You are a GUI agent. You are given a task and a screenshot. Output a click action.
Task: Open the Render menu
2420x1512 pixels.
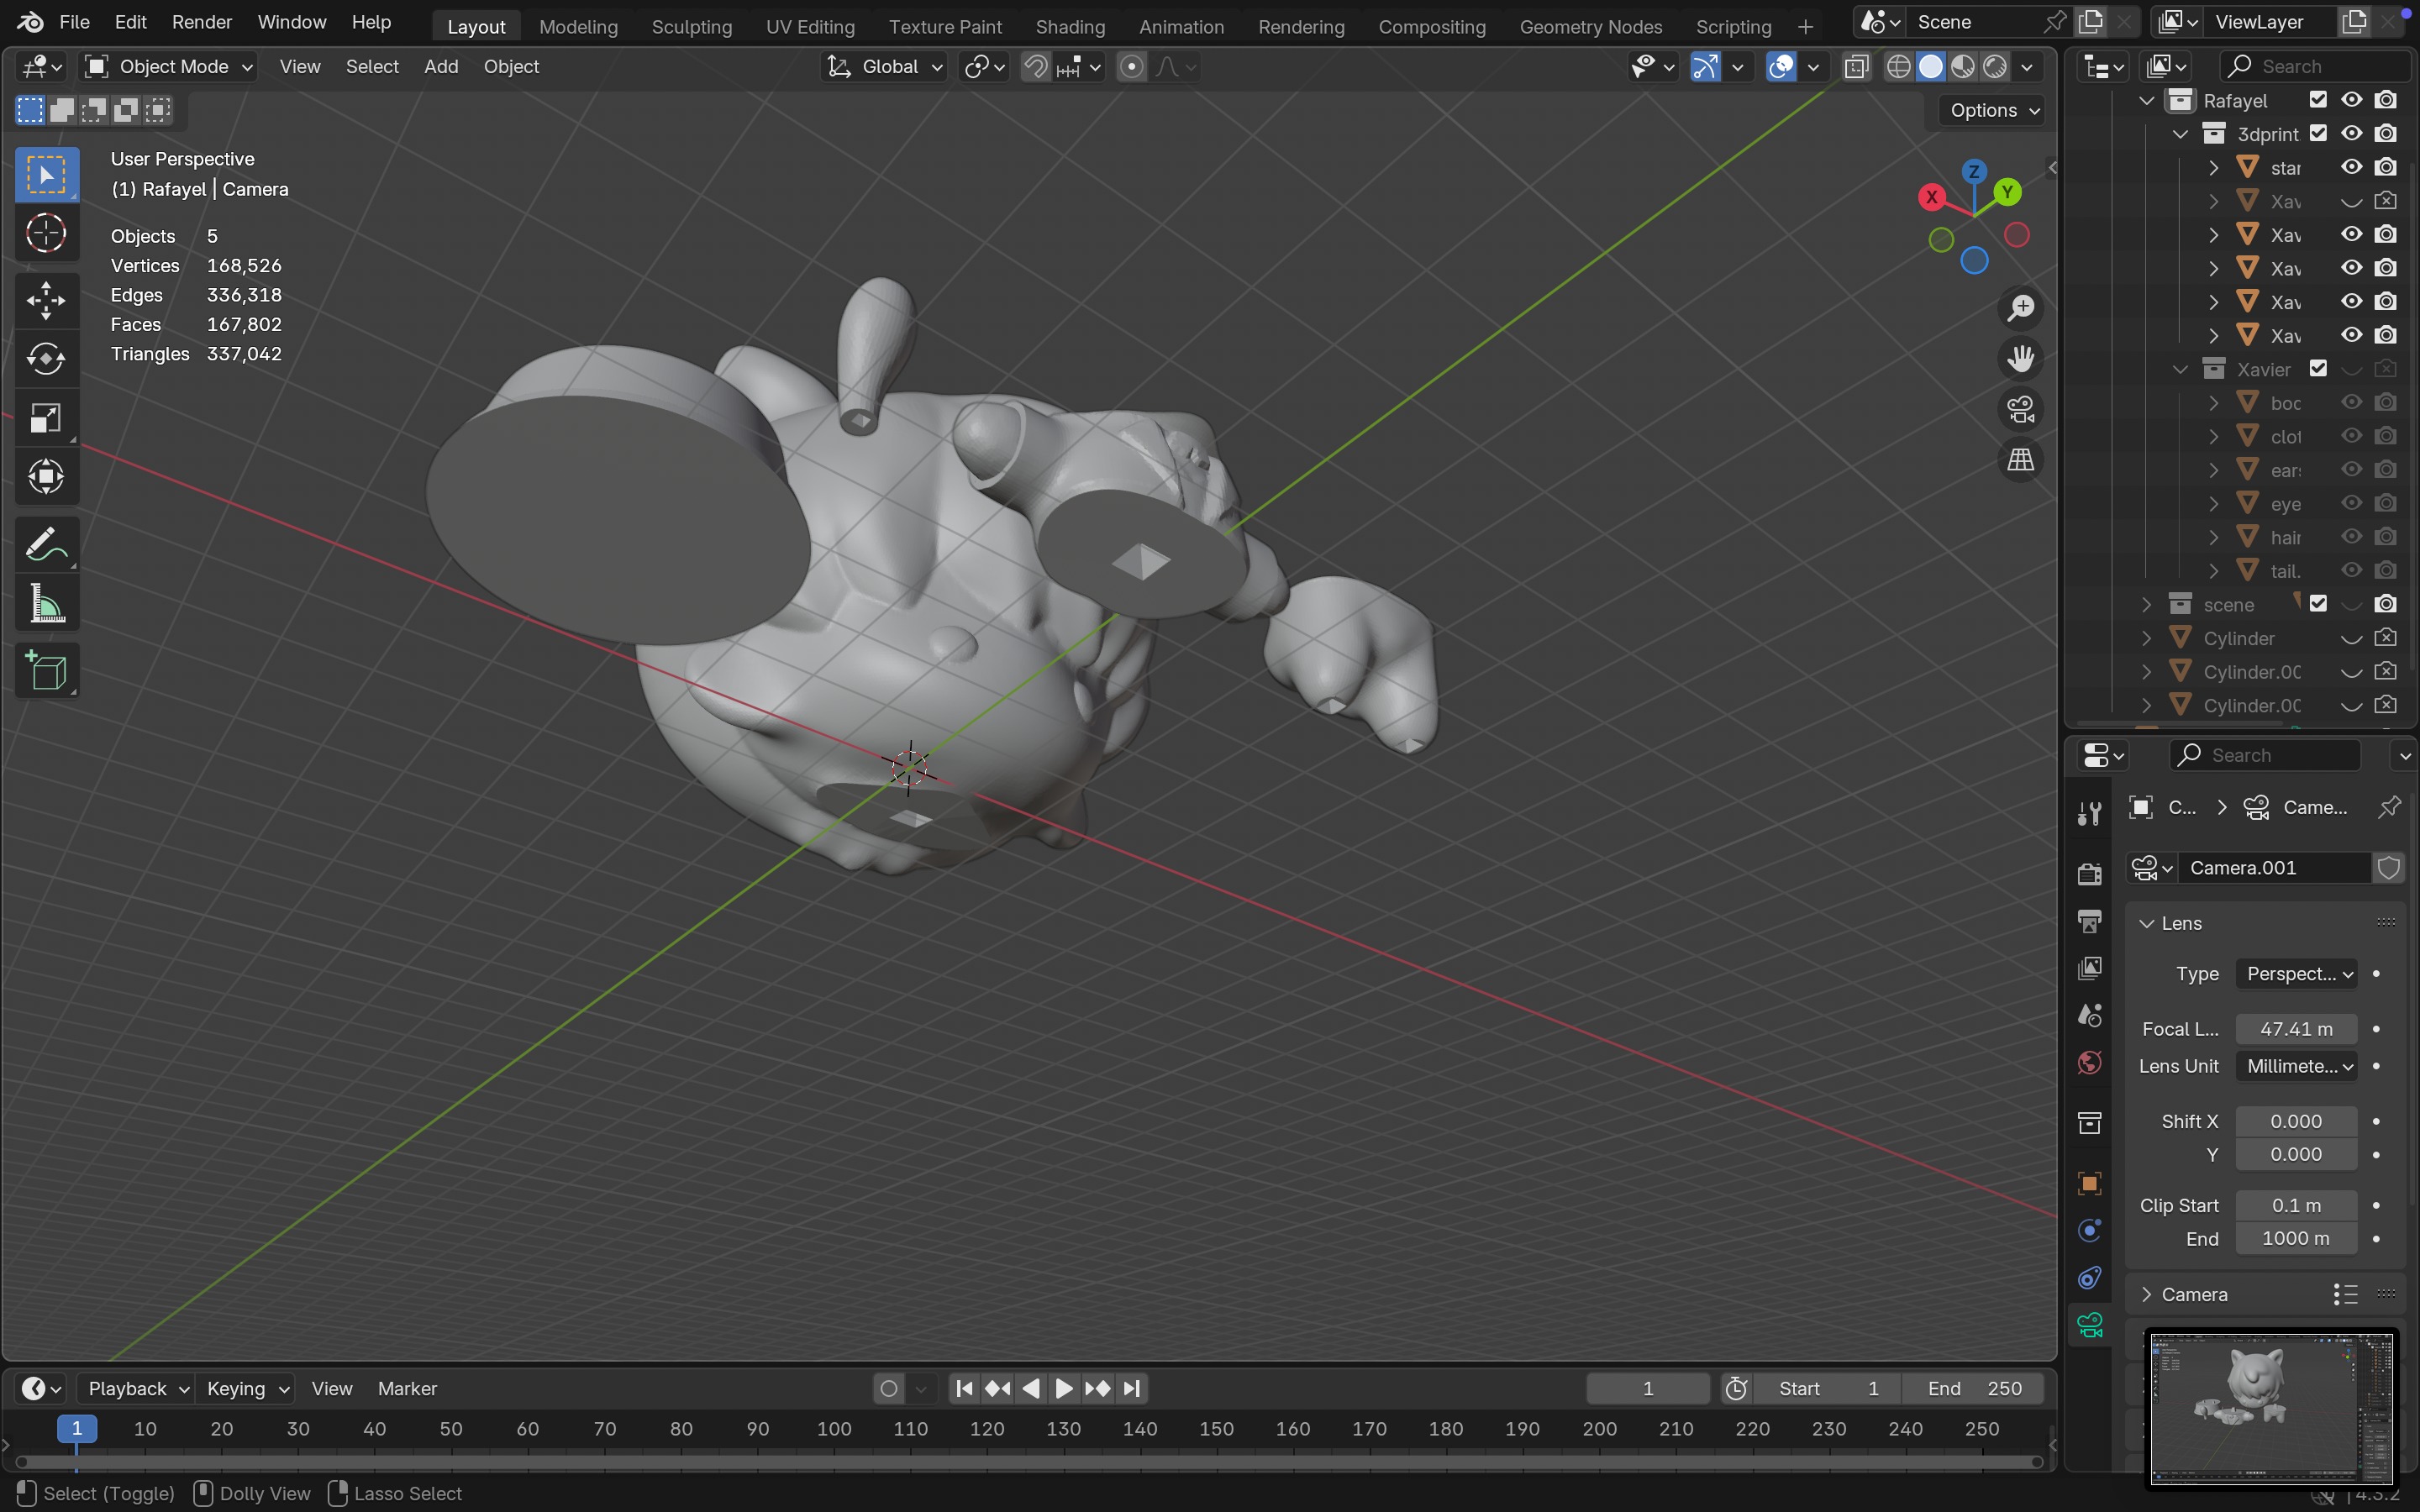pyautogui.click(x=201, y=22)
